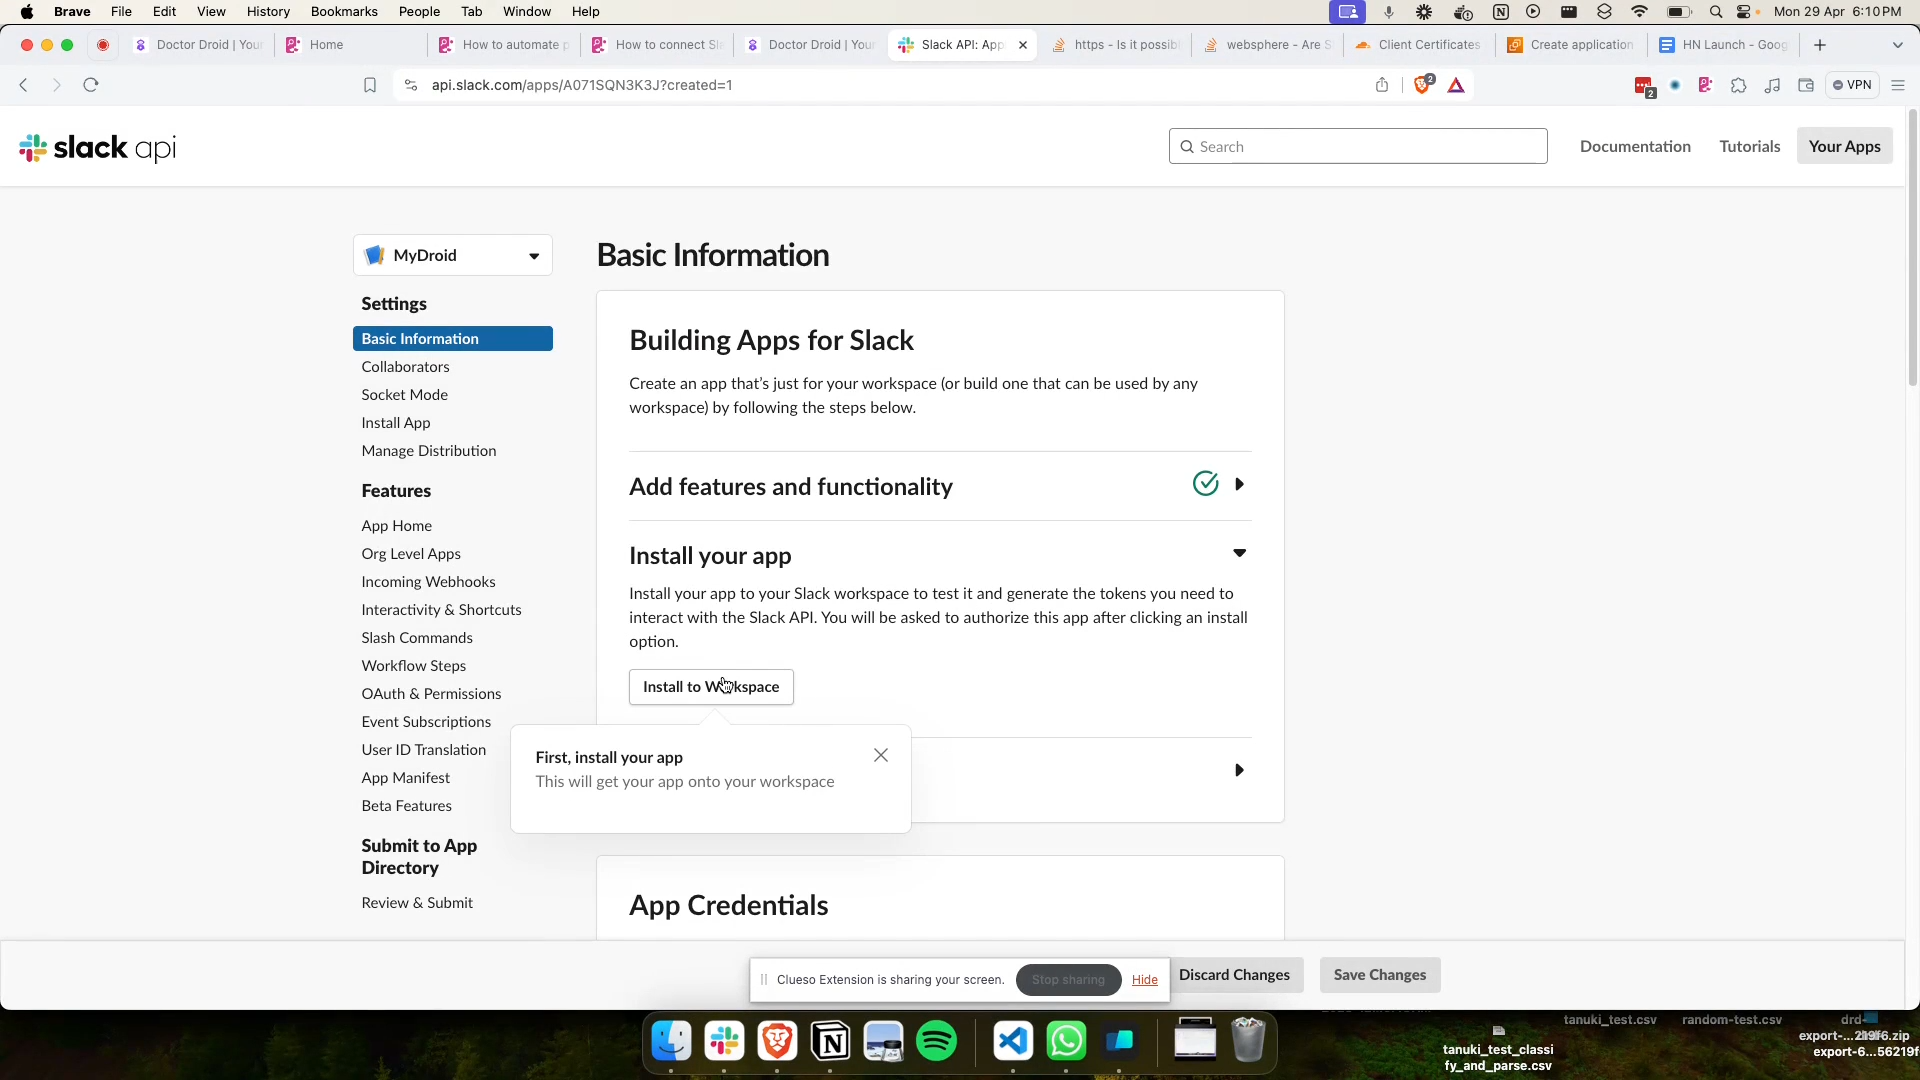
Task: Click the Slack API search field
Action: (x=1358, y=146)
